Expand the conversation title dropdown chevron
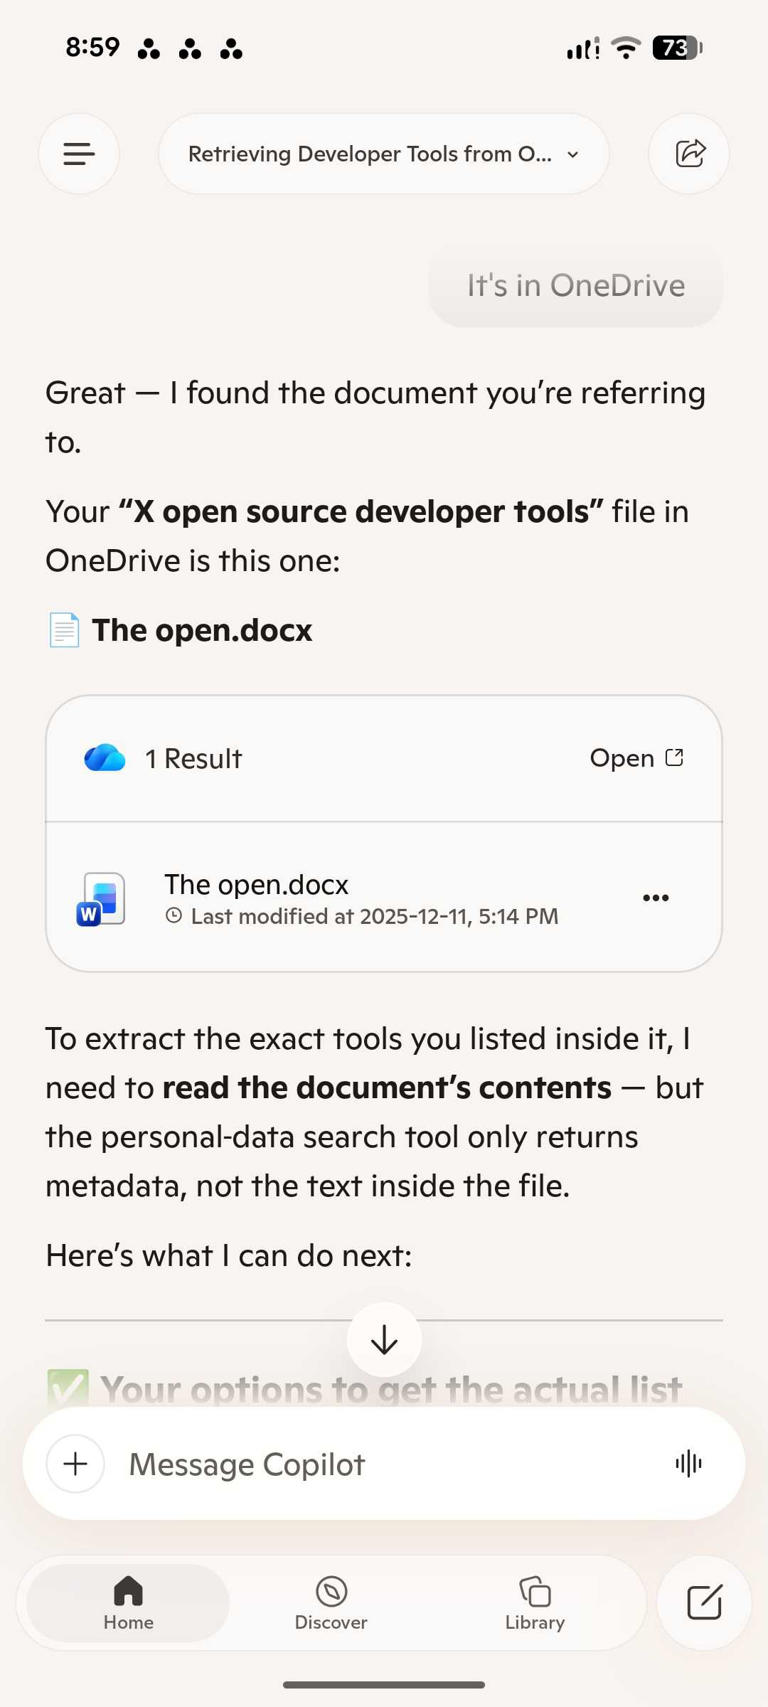Screen dimensions: 768x1707 pyautogui.click(x=573, y=155)
